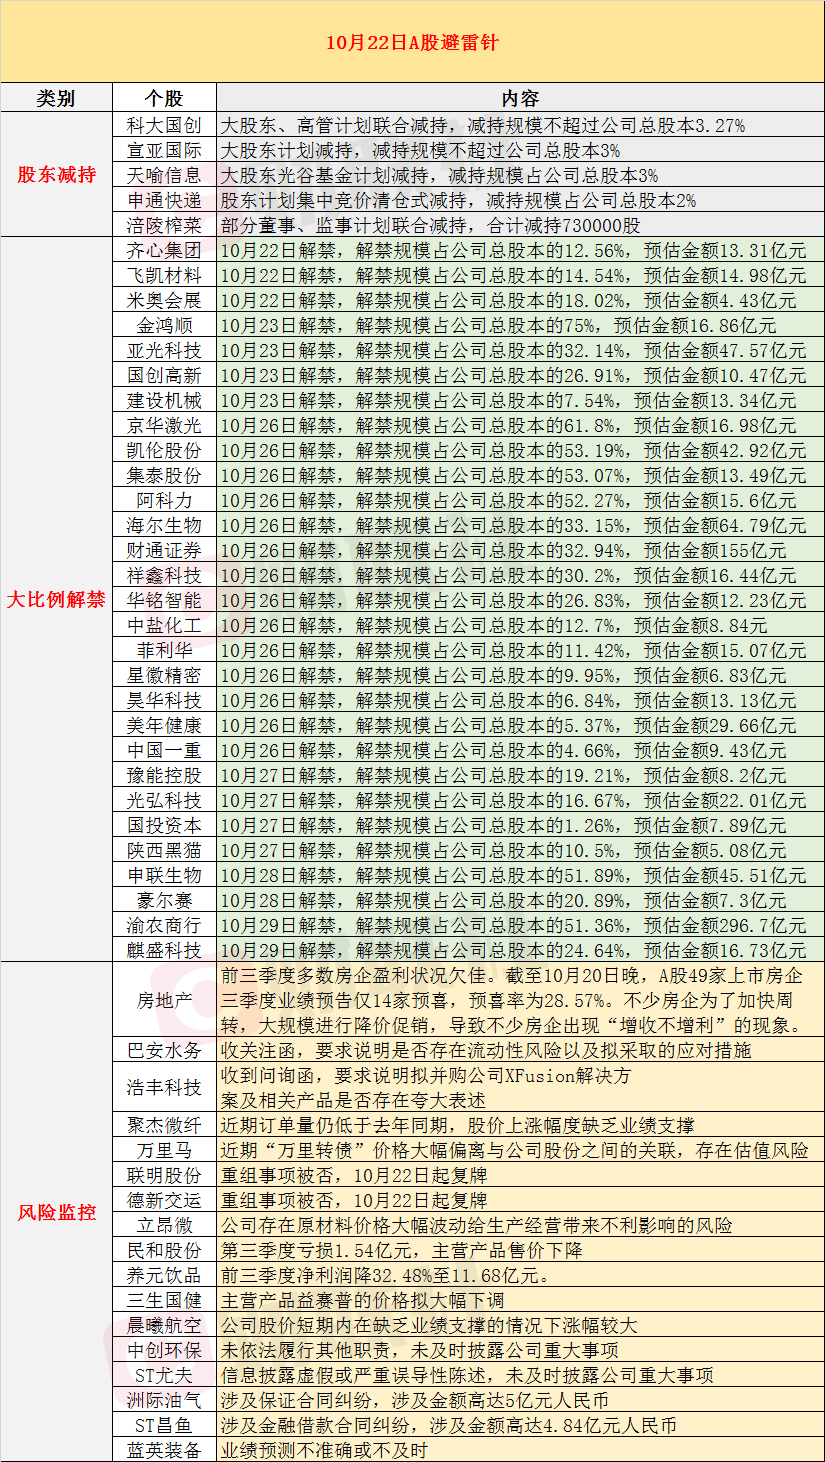The image size is (825, 1462).
Task: Highlight the '昊华科技' cell
Action: [164, 700]
